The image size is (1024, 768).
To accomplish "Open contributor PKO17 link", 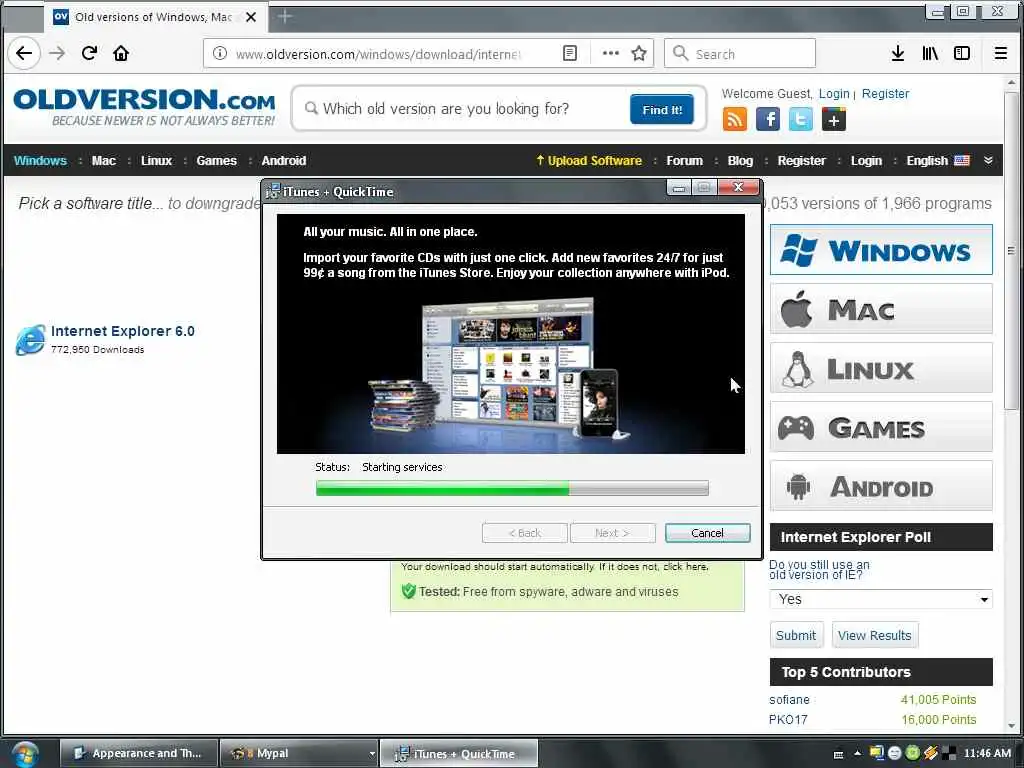I will [x=788, y=720].
